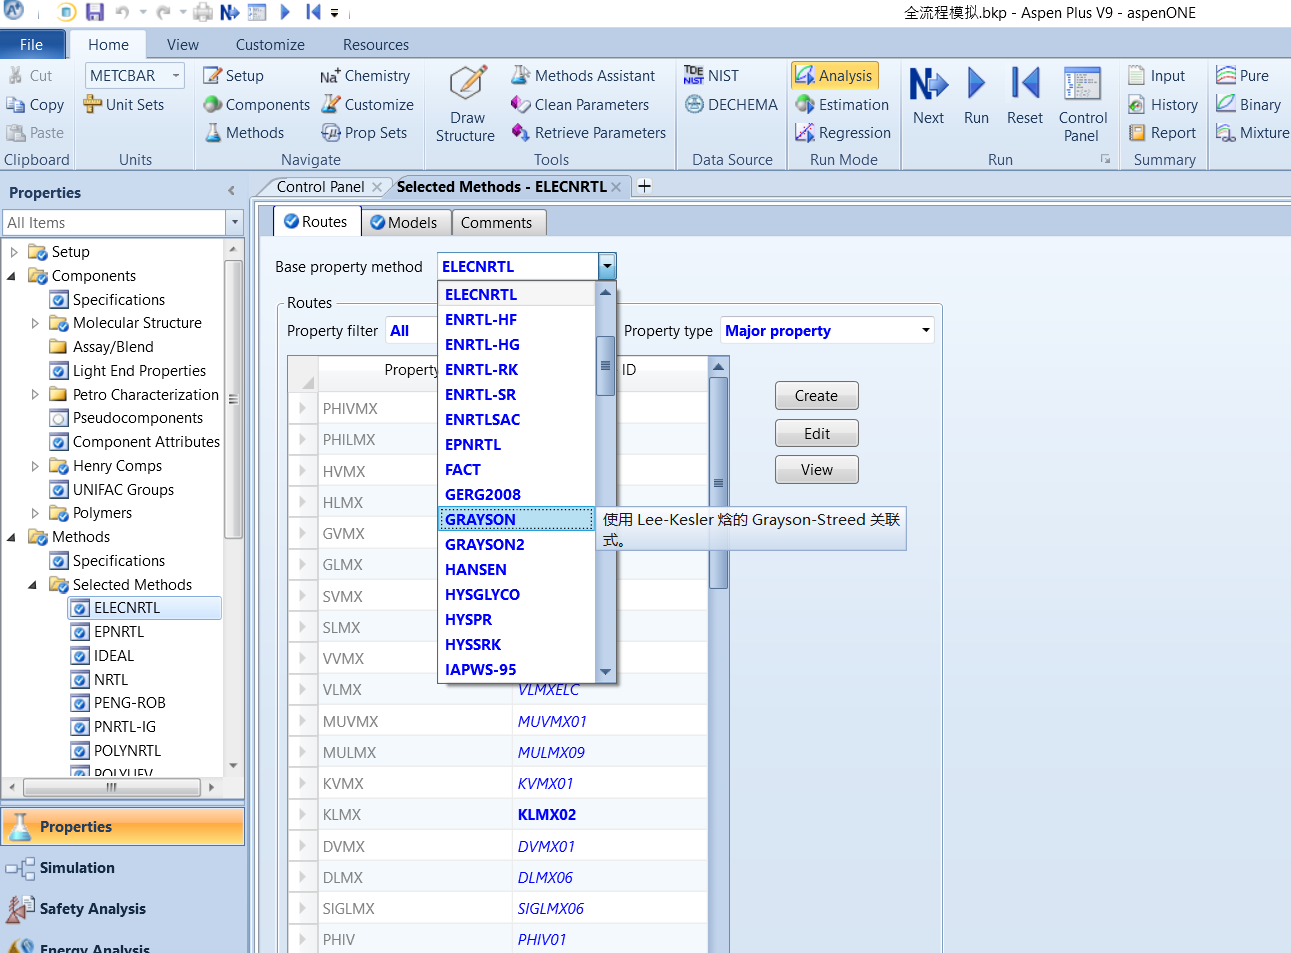Select Estimation run mode
Image resolution: width=1291 pixels, height=953 pixels.
point(842,104)
